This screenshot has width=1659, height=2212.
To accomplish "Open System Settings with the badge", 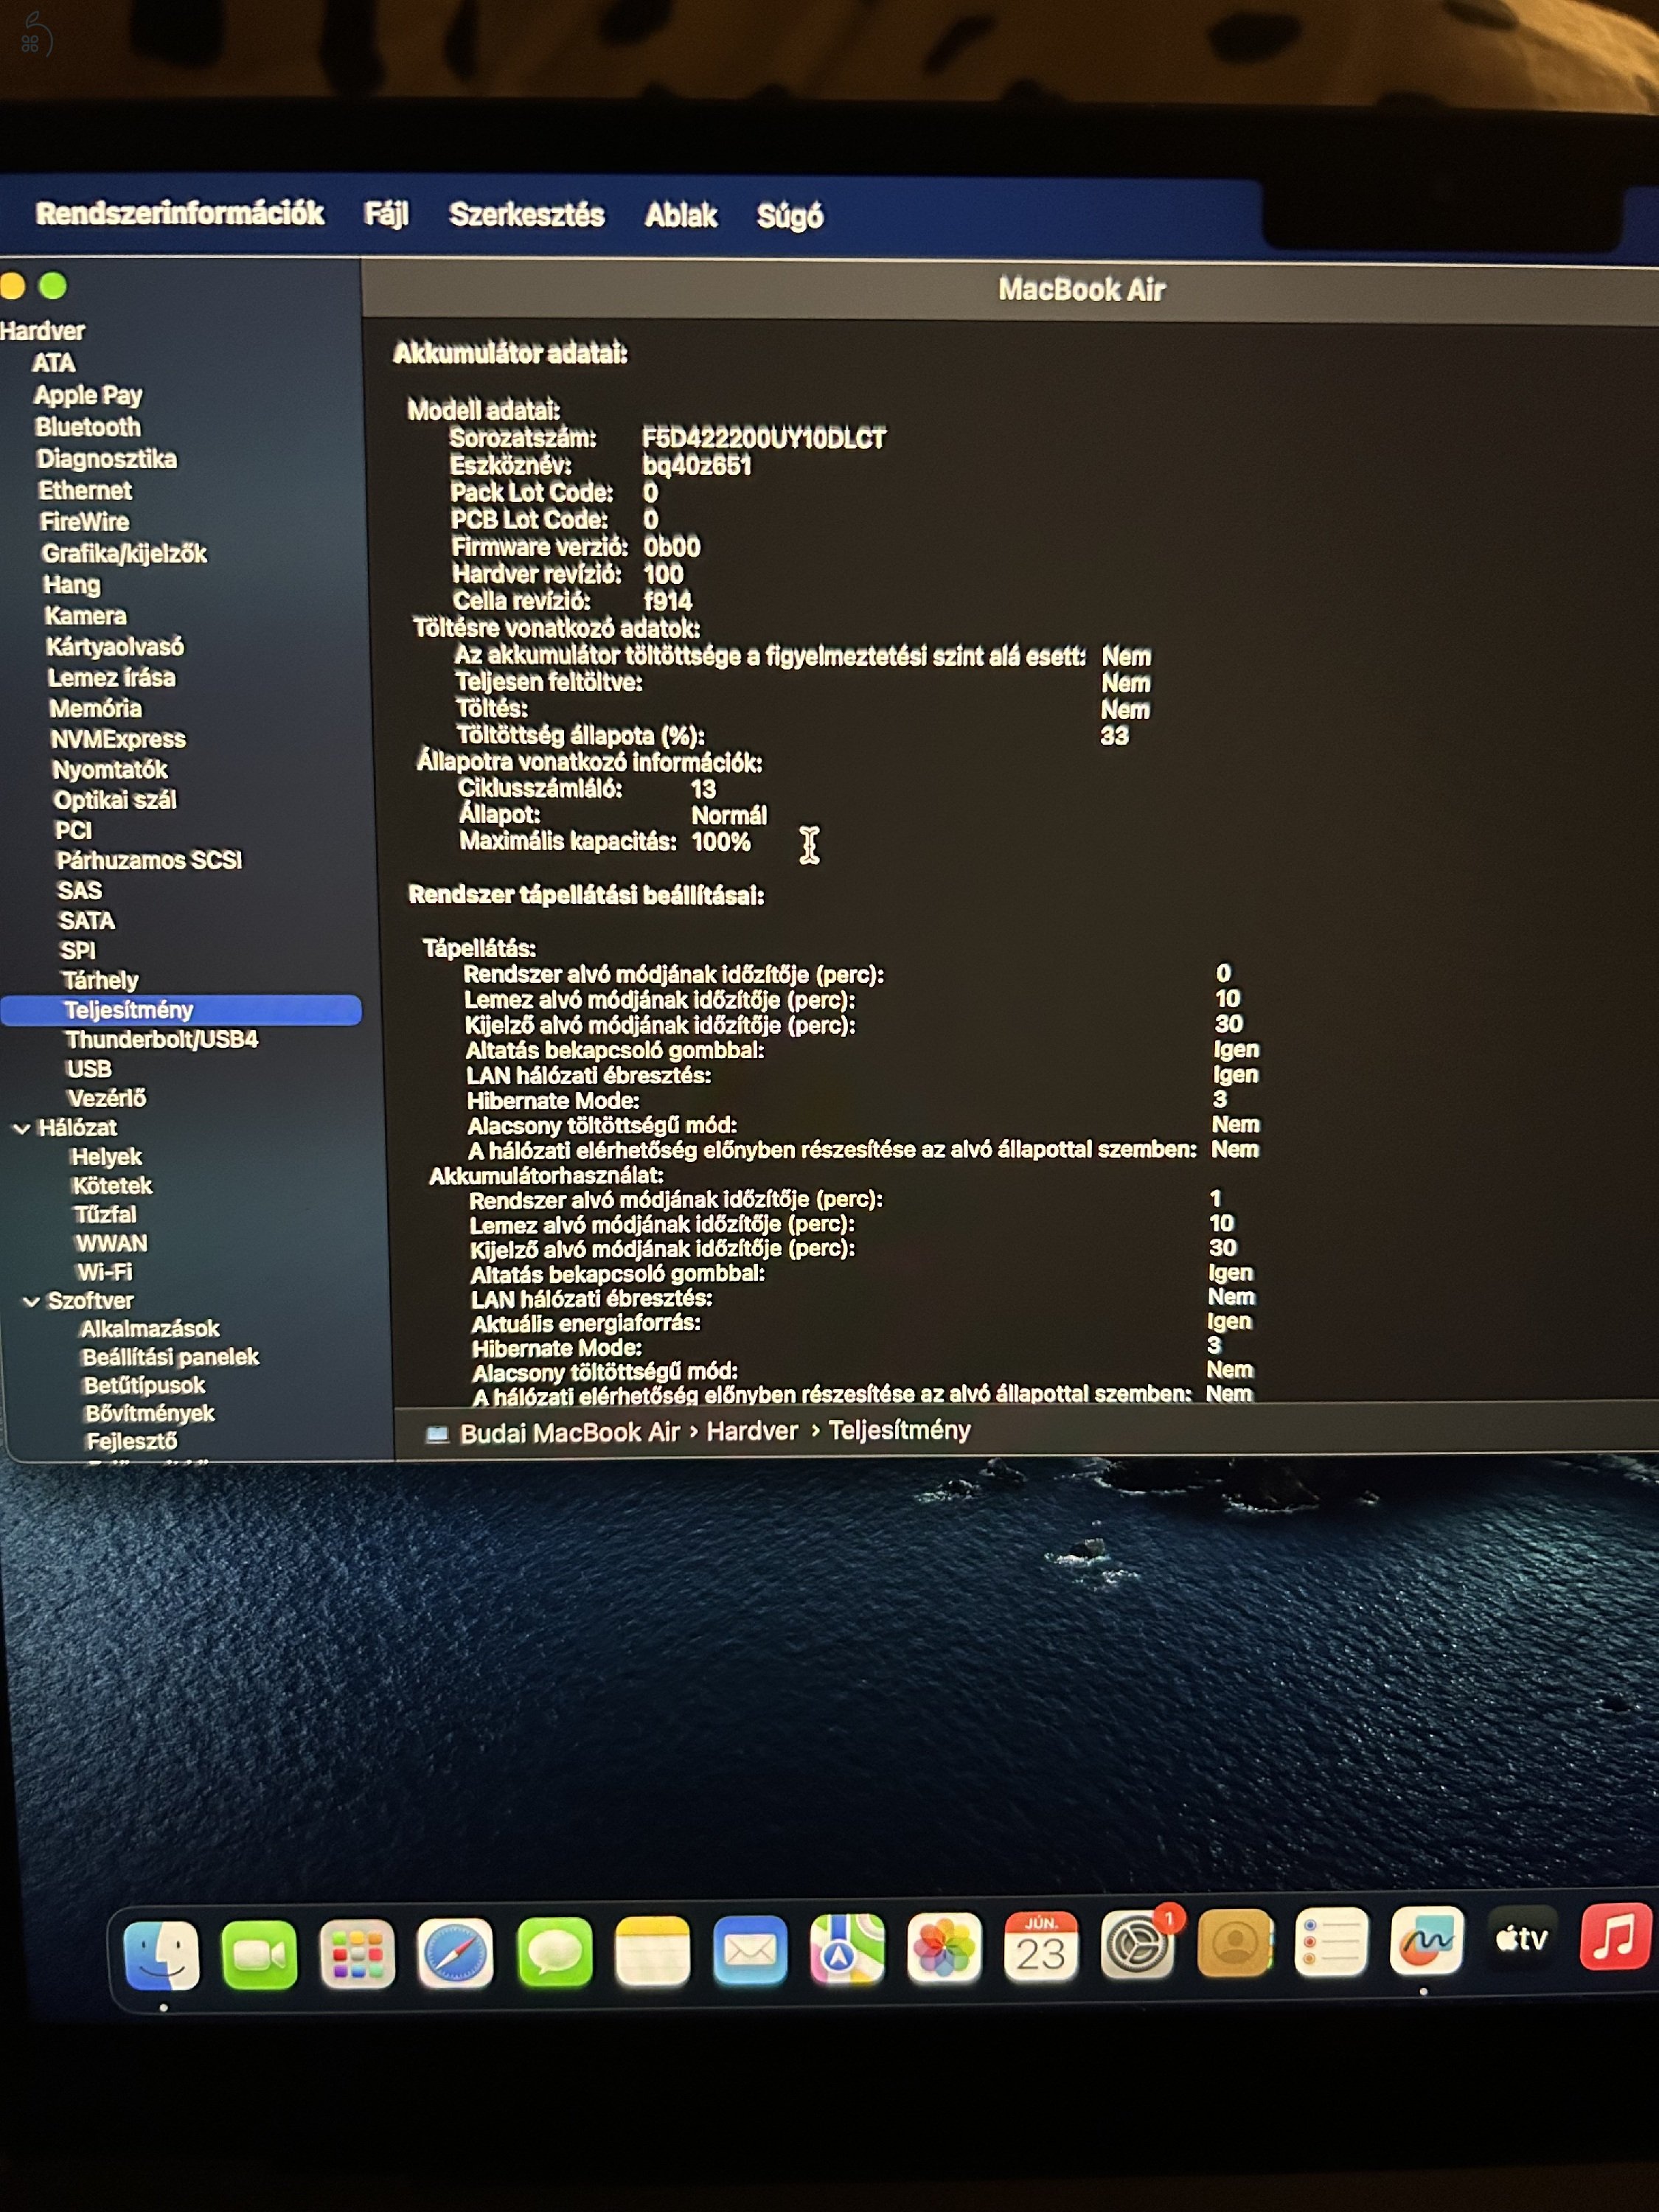I will pyautogui.click(x=1138, y=1946).
